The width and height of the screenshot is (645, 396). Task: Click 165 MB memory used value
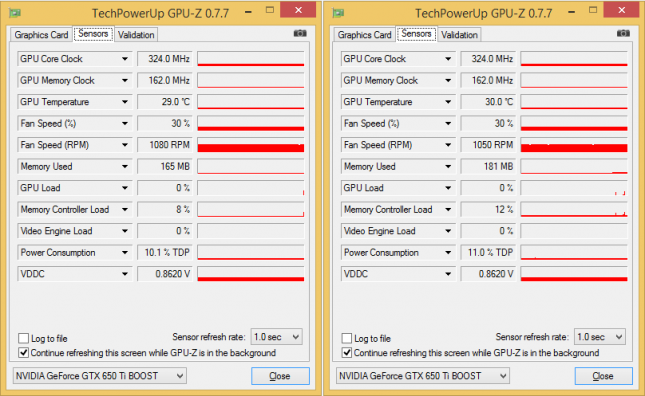click(x=165, y=167)
